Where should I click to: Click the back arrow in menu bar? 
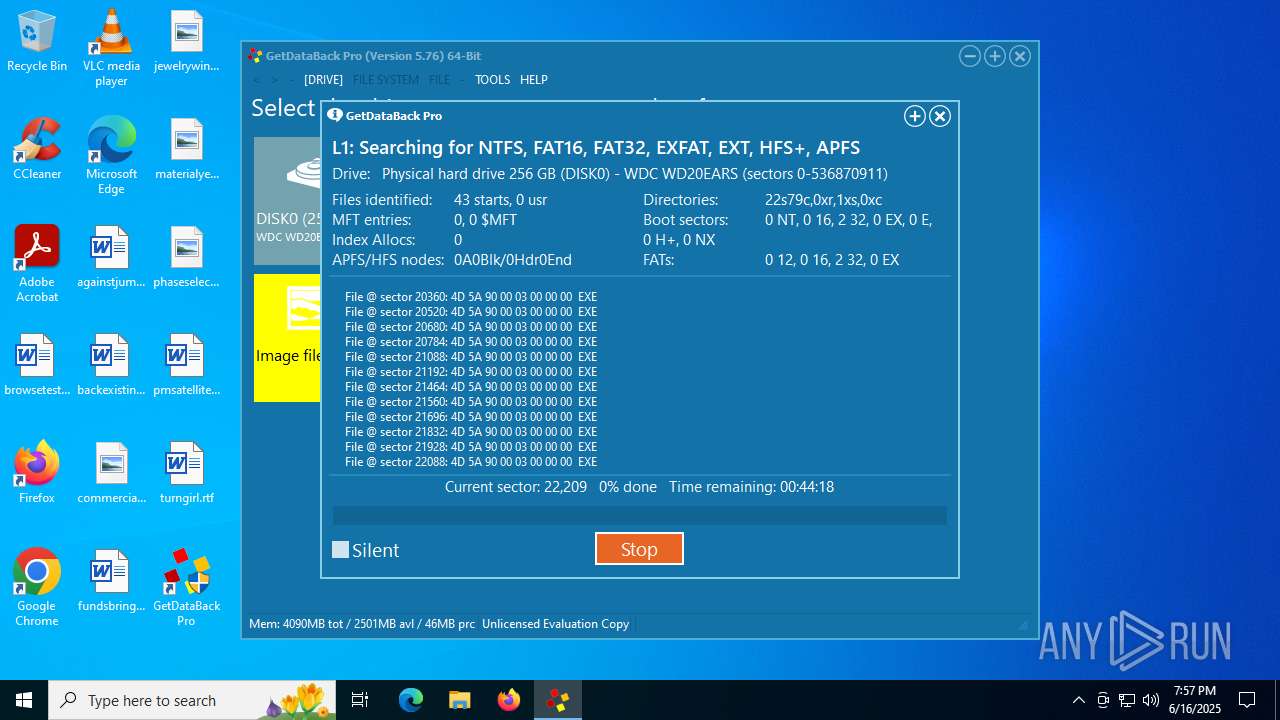tap(256, 80)
